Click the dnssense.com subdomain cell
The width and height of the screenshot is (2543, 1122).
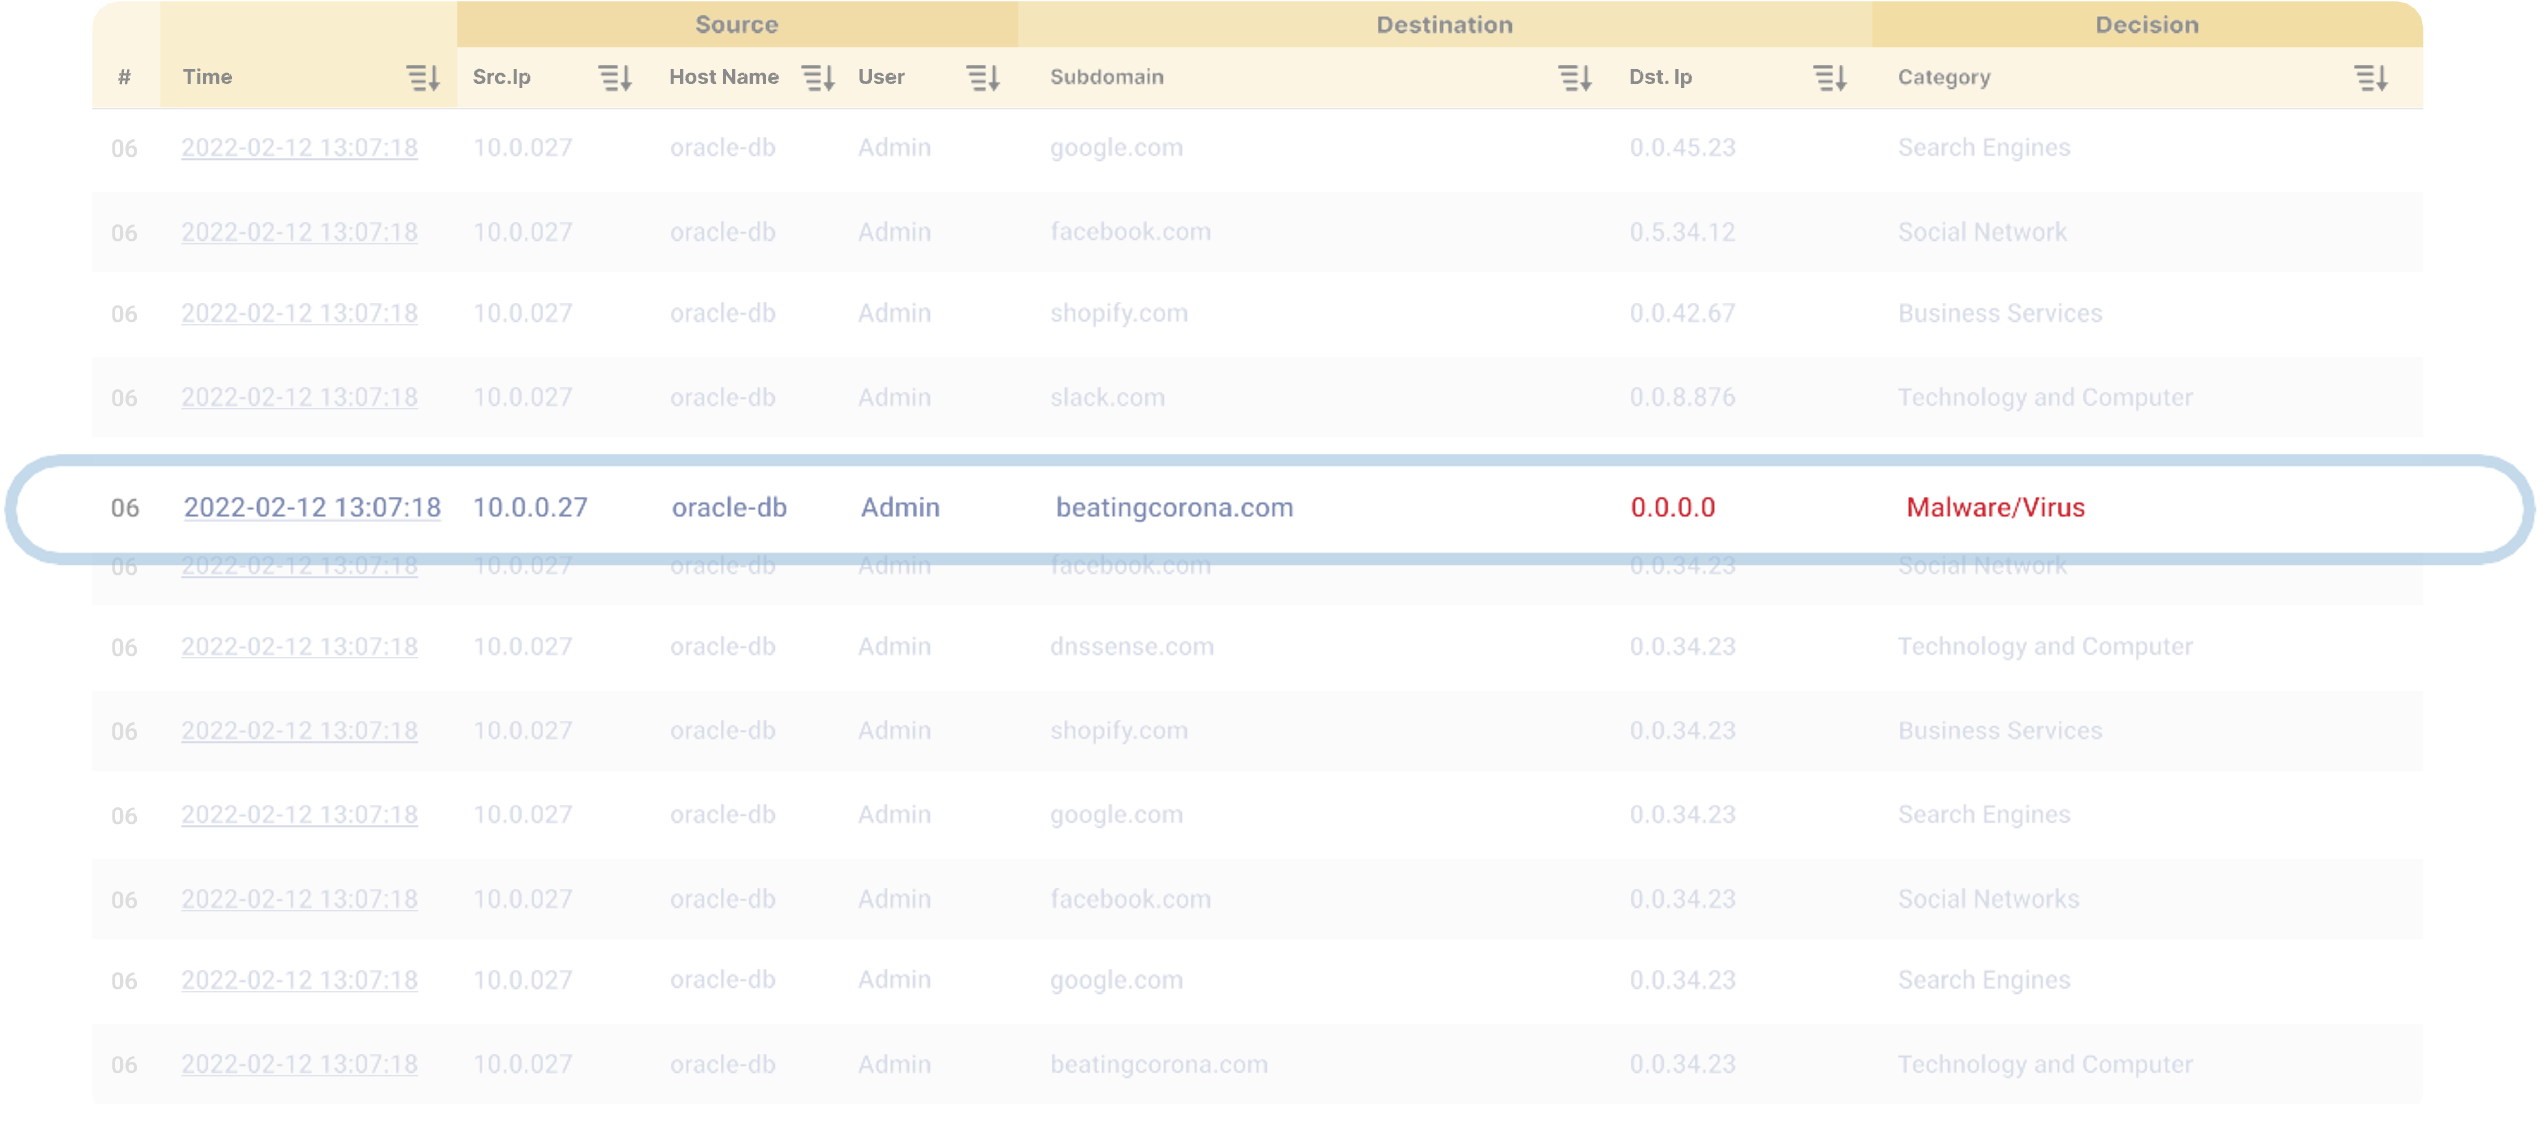[1131, 646]
